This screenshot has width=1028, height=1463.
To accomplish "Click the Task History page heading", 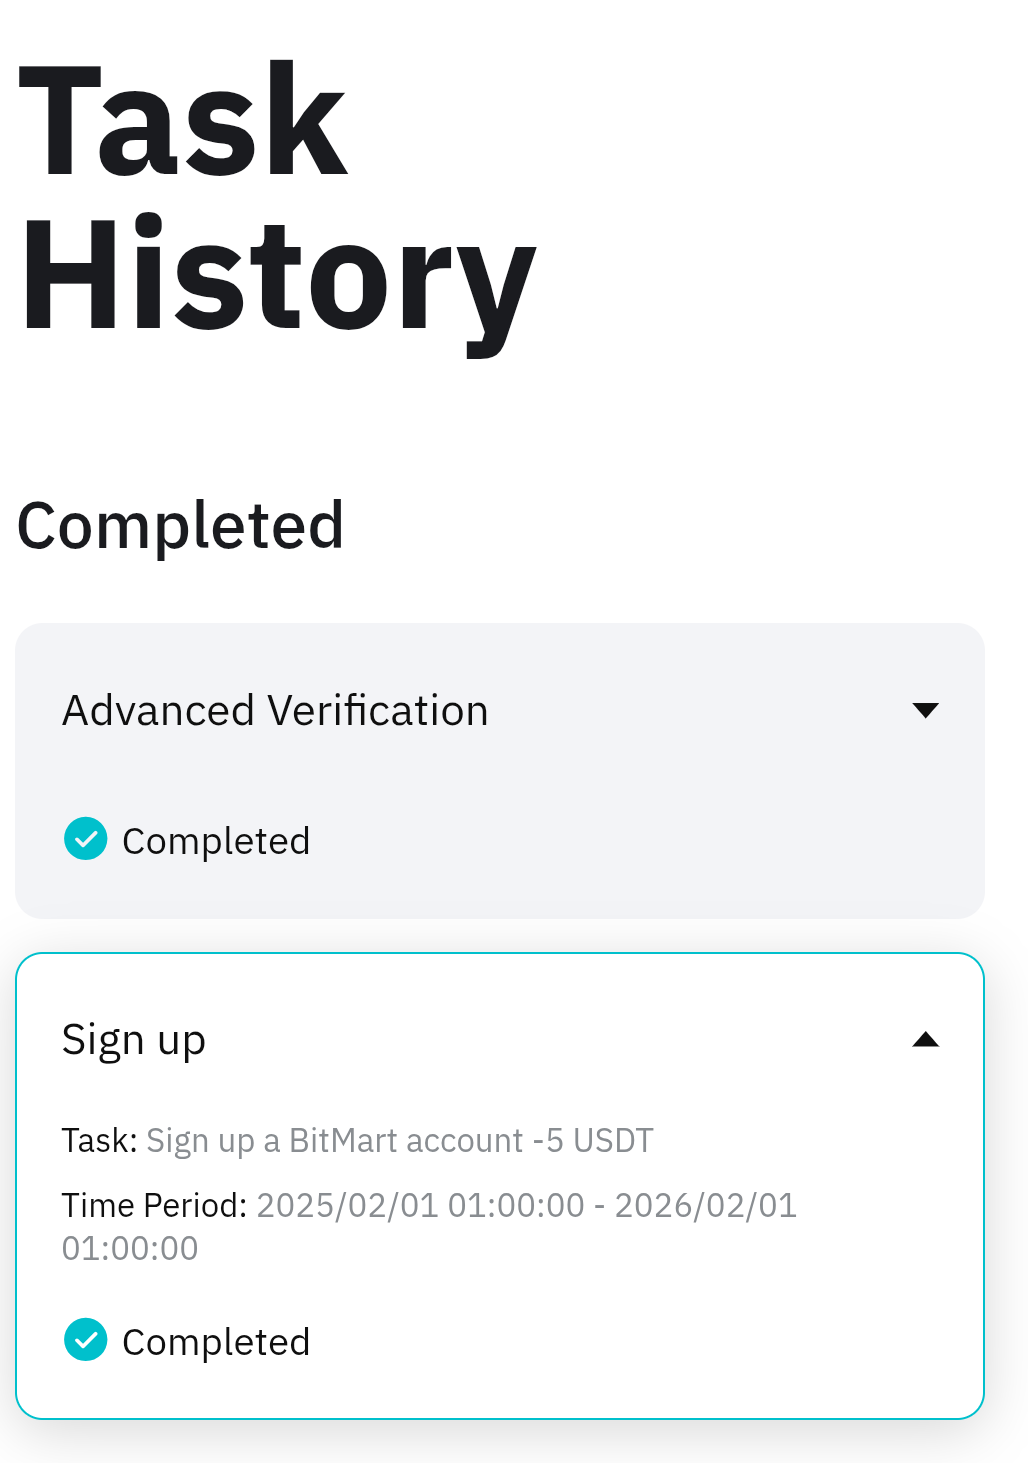I will (278, 198).
